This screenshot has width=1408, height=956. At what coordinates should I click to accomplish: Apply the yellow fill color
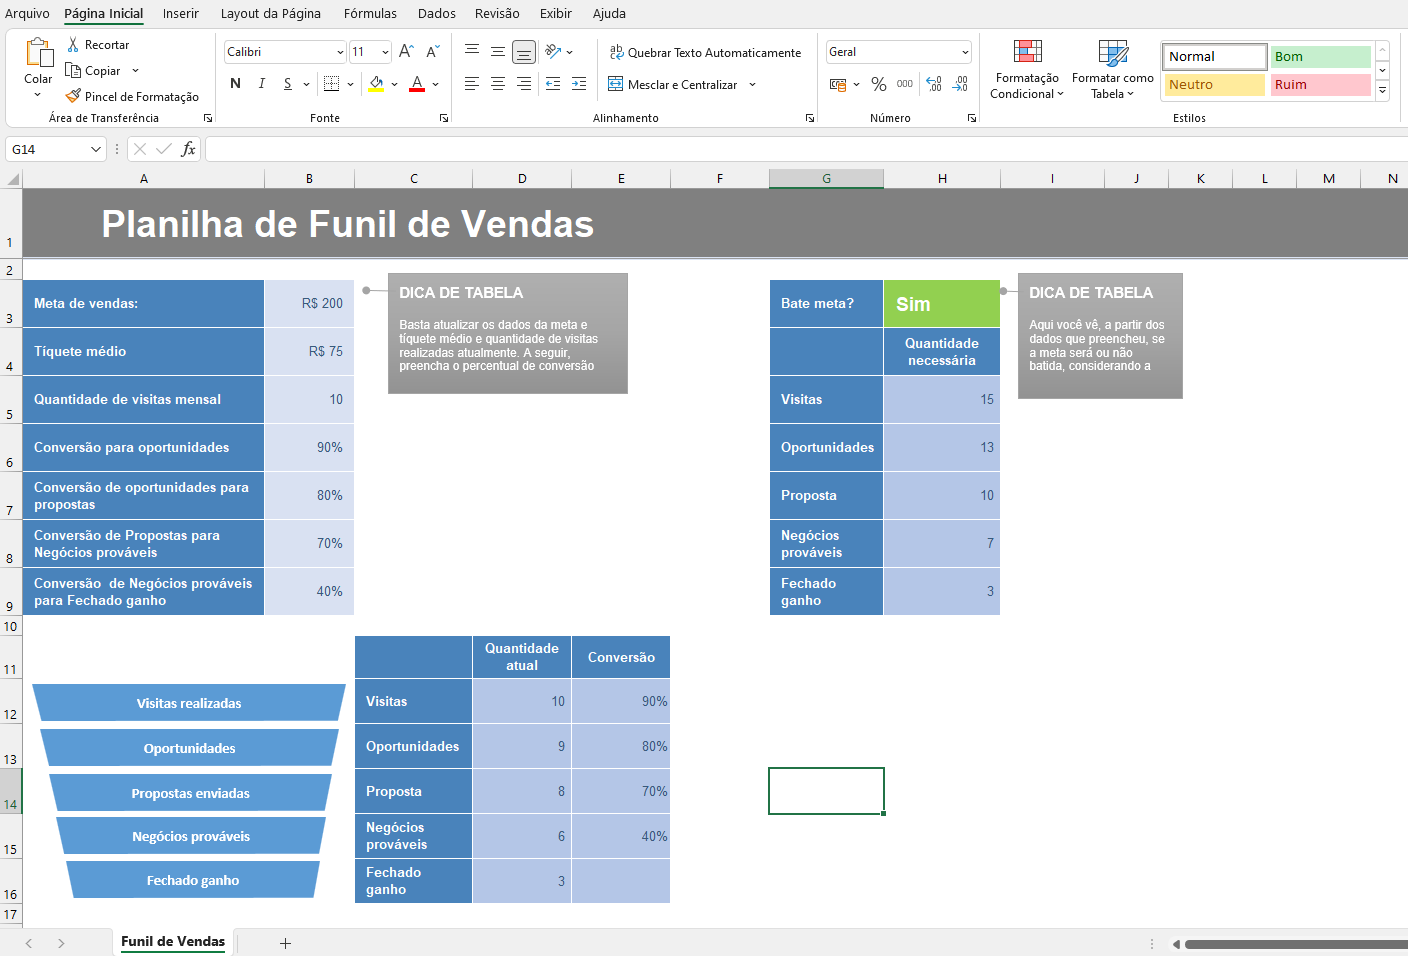pos(376,84)
